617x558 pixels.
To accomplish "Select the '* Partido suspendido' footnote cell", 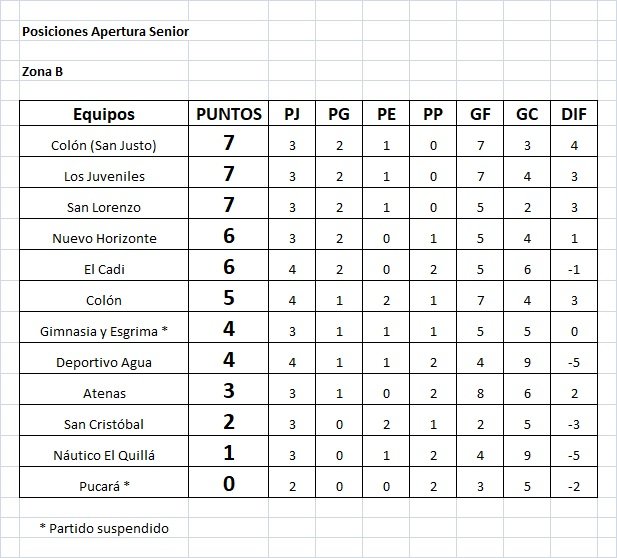I will tap(104, 528).
